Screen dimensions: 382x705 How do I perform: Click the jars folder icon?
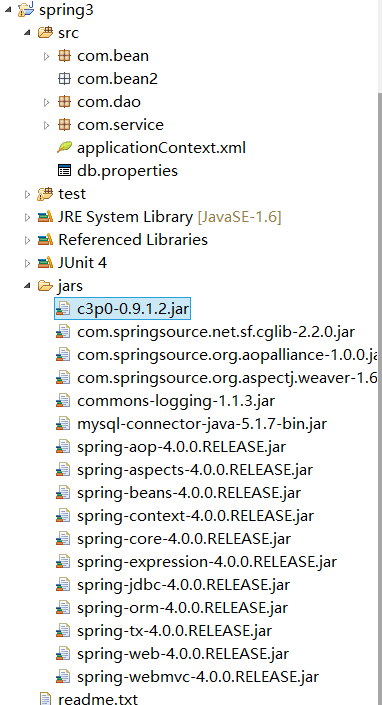coord(45,286)
